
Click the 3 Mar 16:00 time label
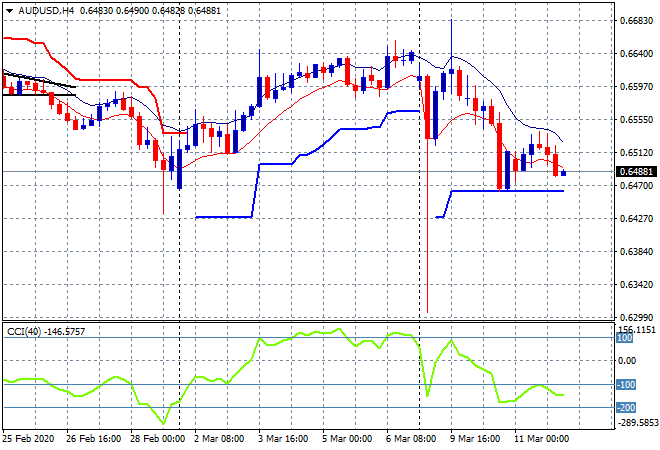coord(283,439)
